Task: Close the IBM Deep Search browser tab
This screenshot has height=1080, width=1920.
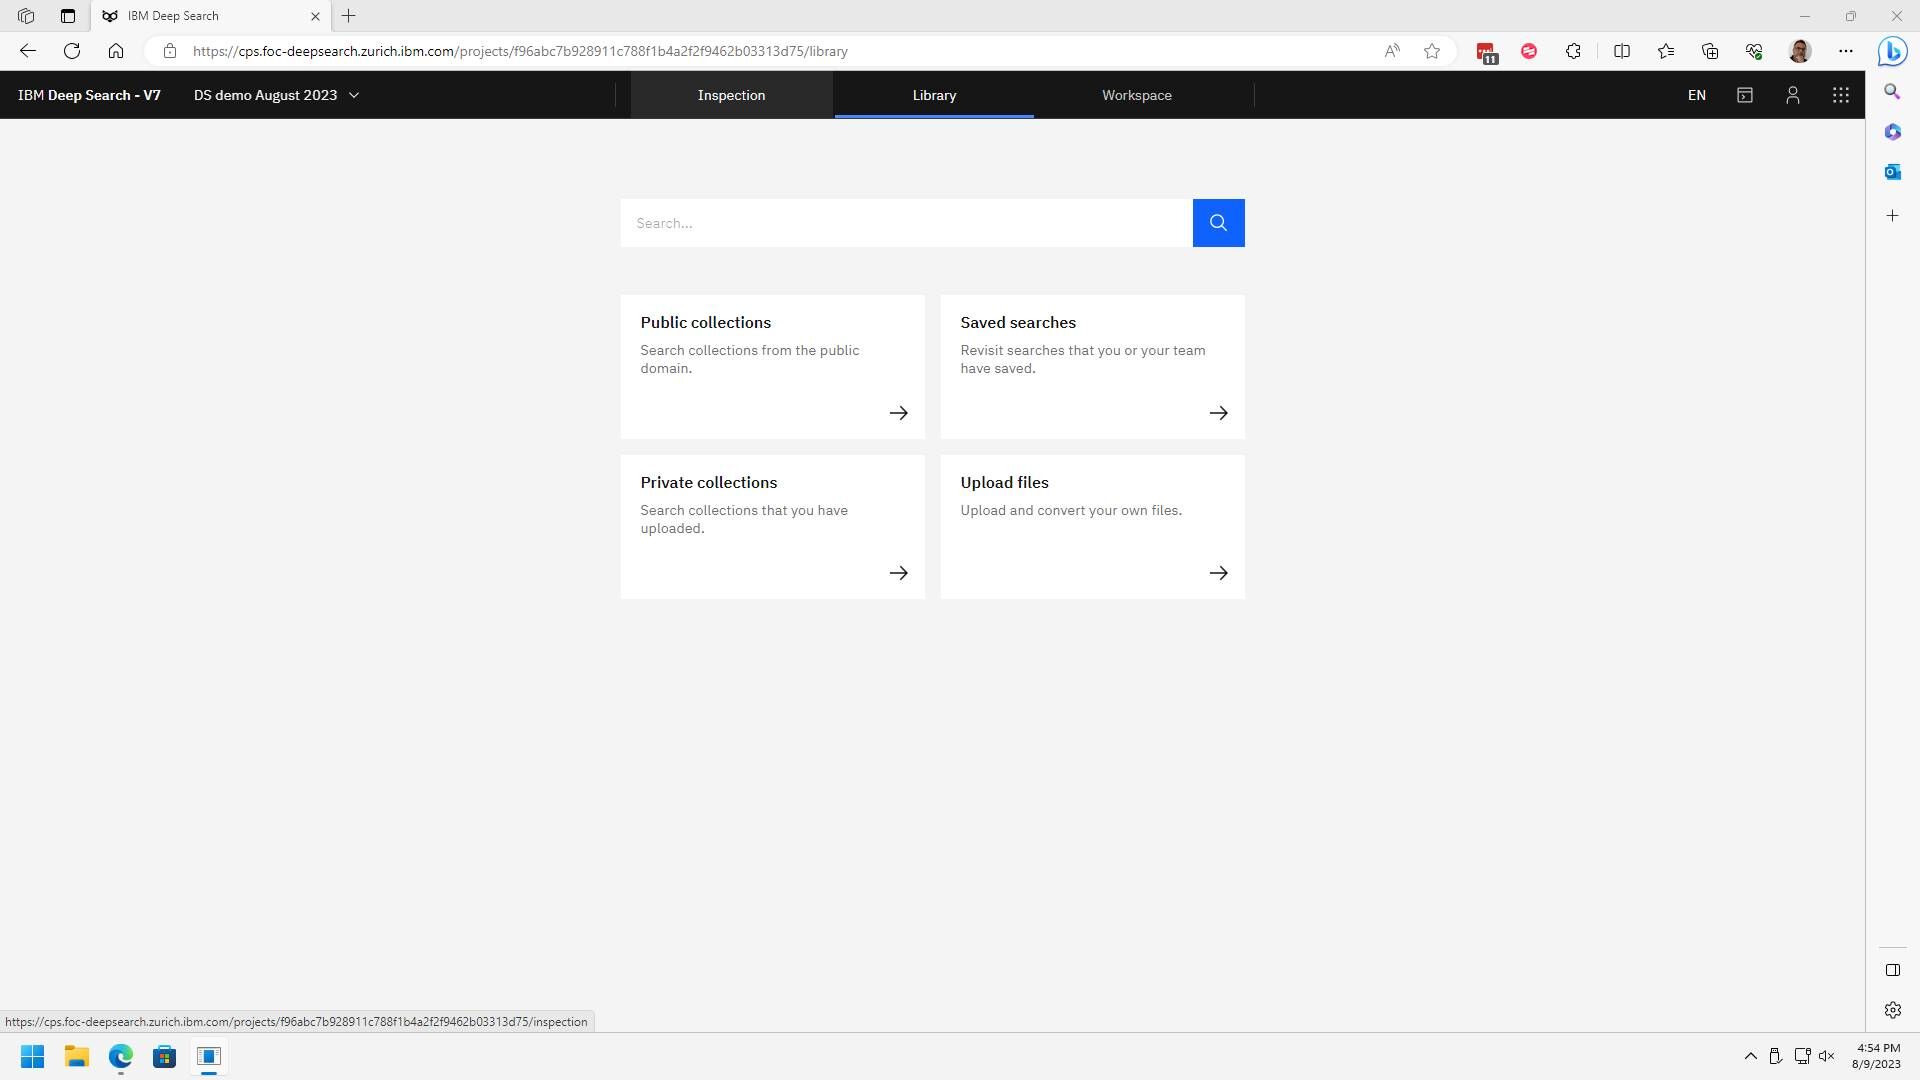Action: (315, 16)
